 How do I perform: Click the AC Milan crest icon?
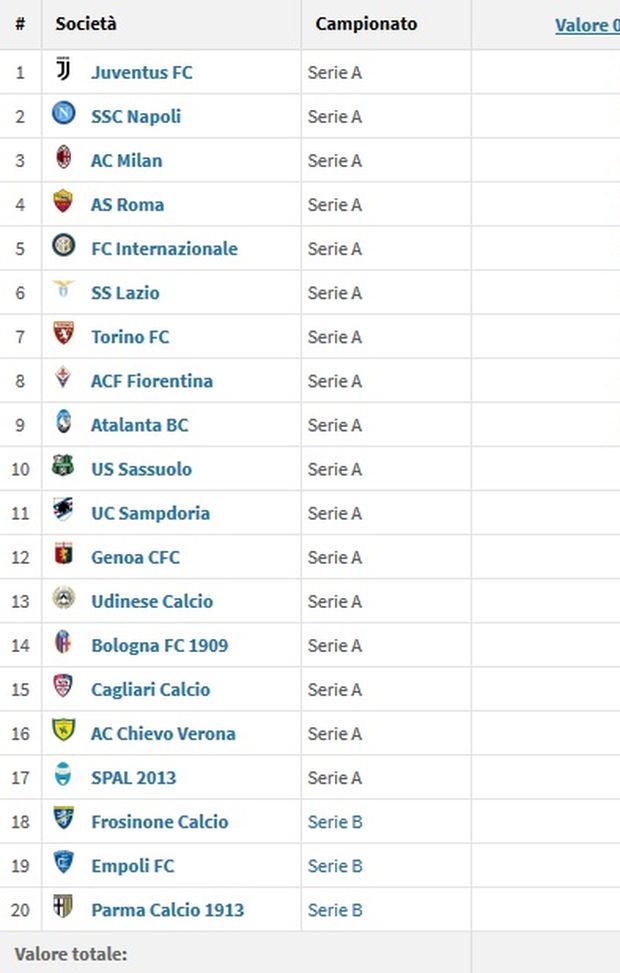point(64,159)
